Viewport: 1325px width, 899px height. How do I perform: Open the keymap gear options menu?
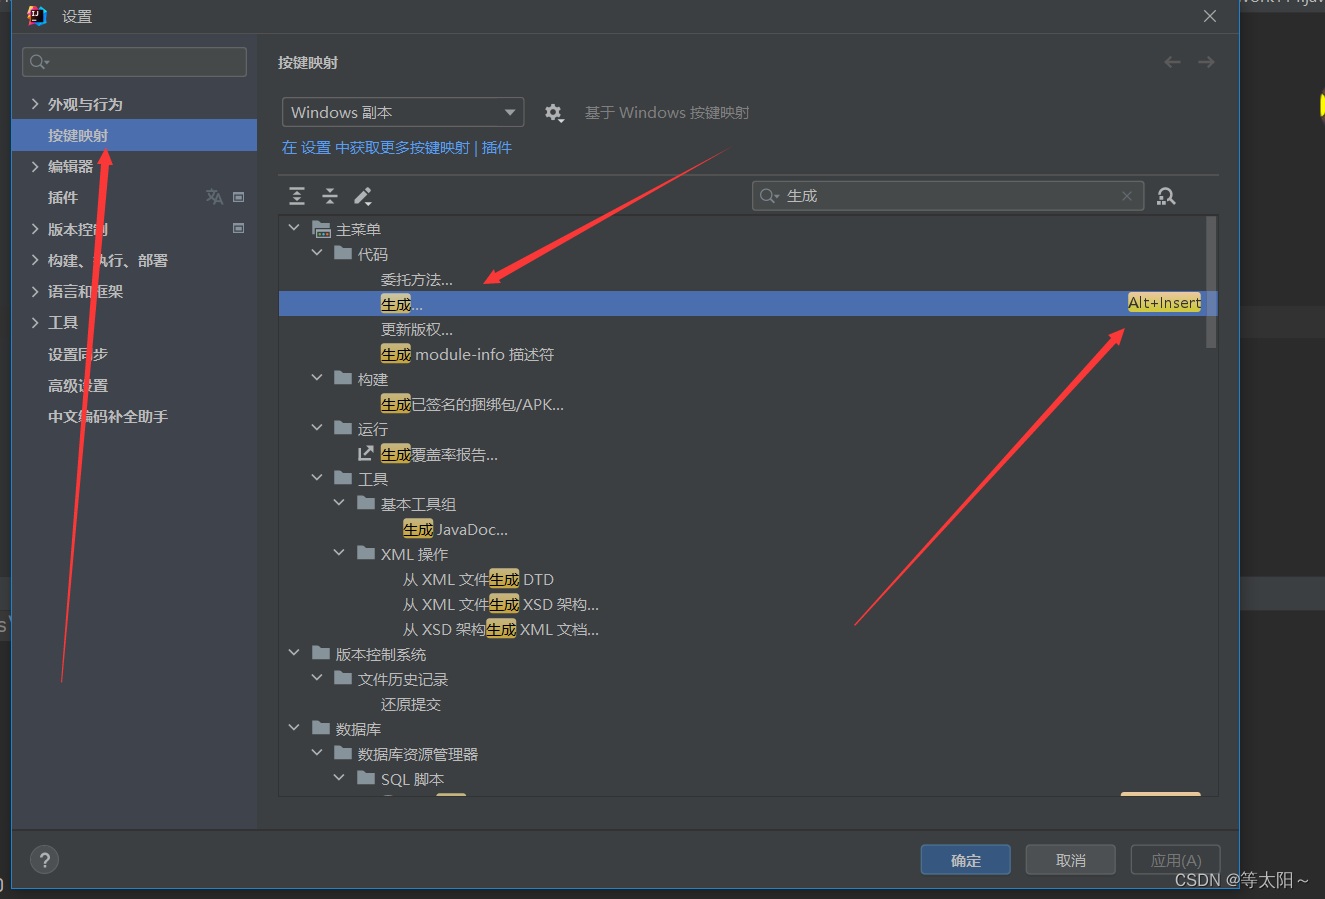[554, 113]
